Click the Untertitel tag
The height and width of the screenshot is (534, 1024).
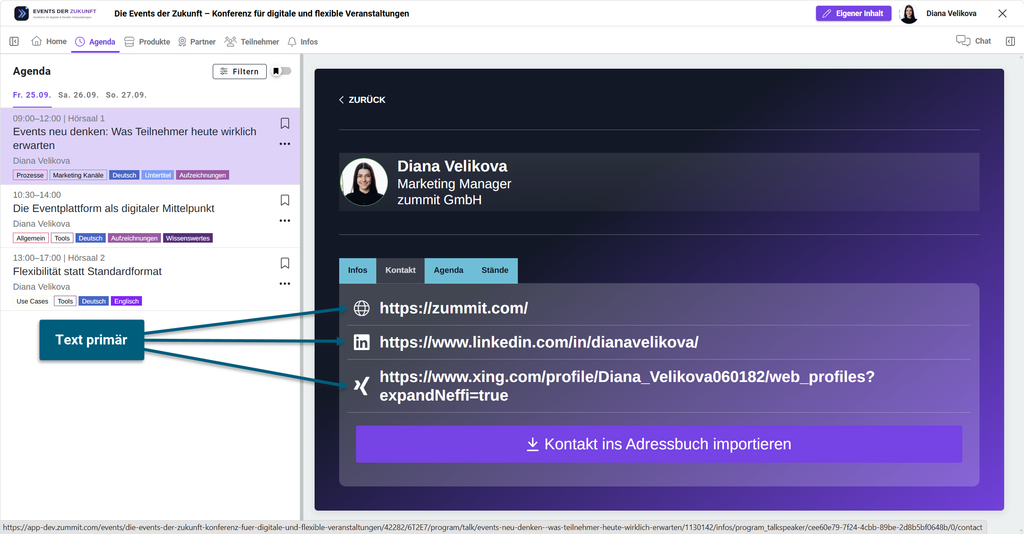tap(157, 175)
